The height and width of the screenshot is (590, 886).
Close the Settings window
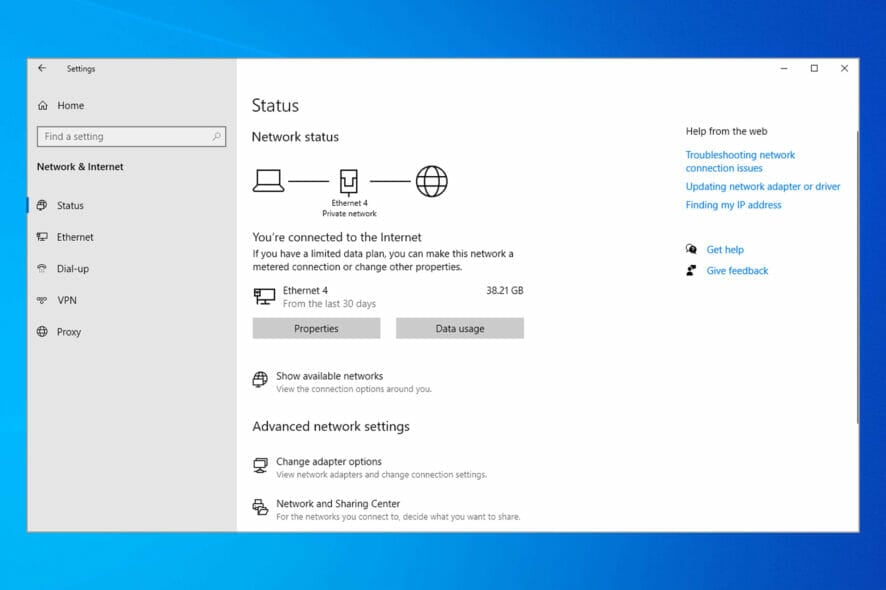(844, 68)
